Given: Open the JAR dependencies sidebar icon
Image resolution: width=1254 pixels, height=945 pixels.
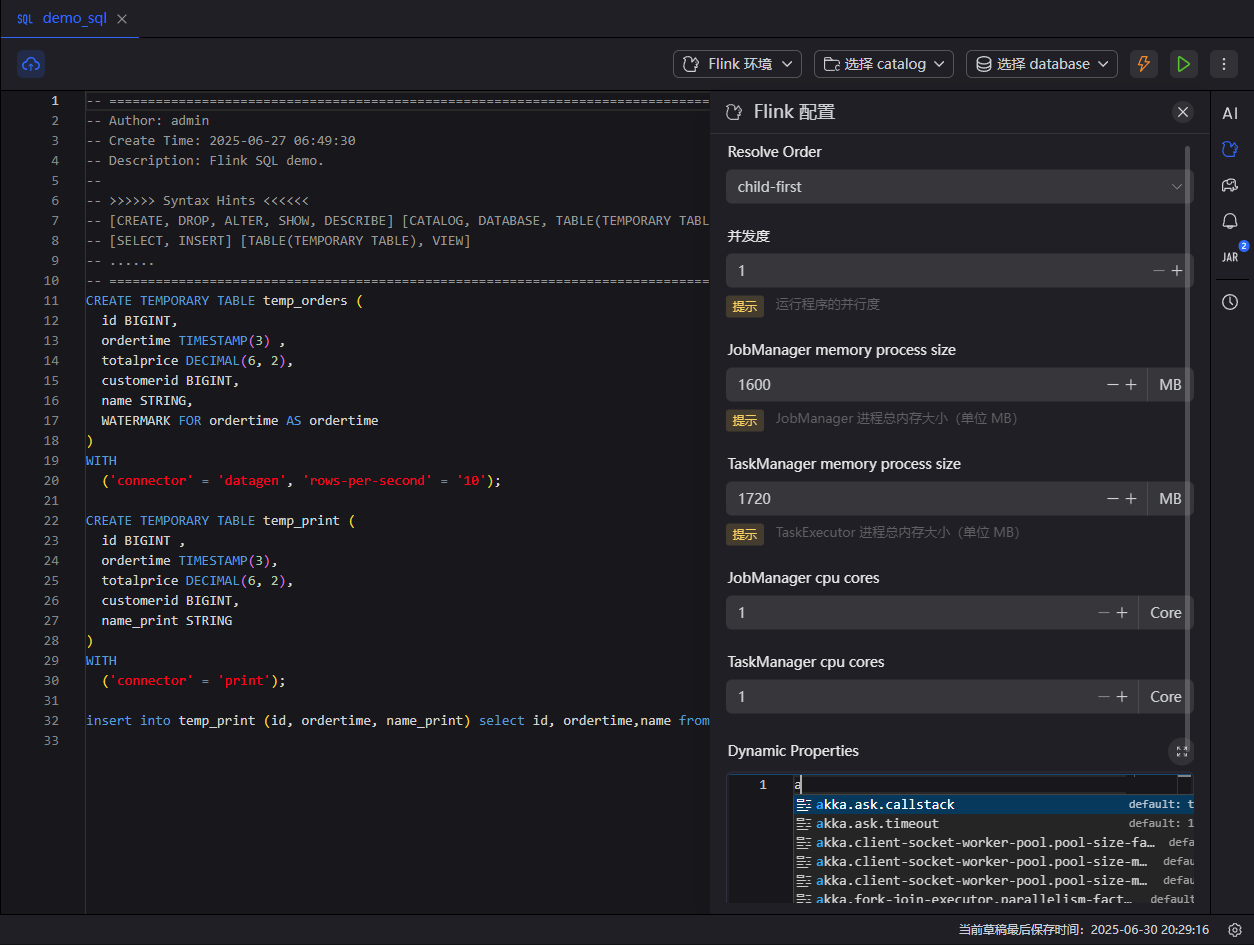Looking at the screenshot, I should tap(1230, 257).
